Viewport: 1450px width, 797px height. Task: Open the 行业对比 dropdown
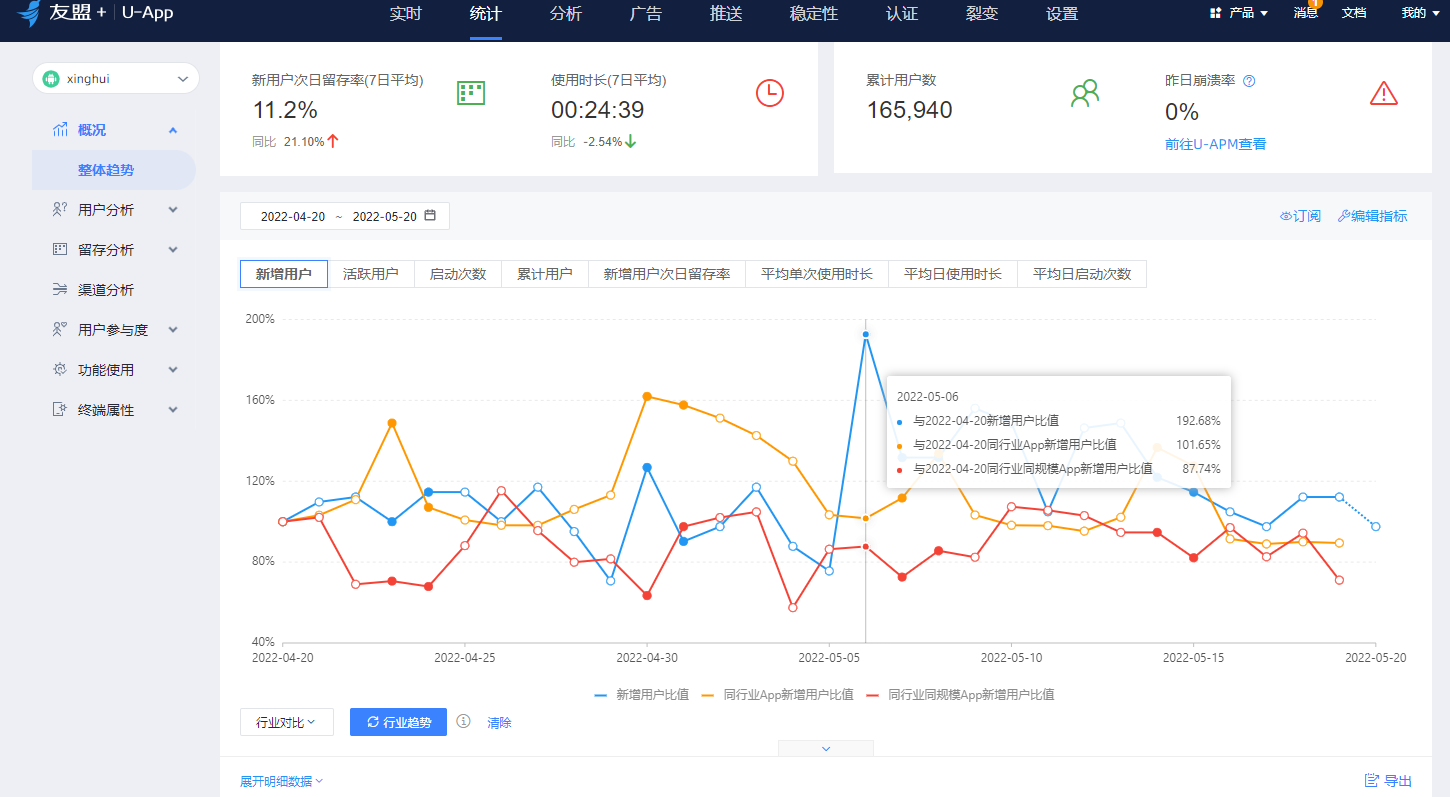pos(287,720)
